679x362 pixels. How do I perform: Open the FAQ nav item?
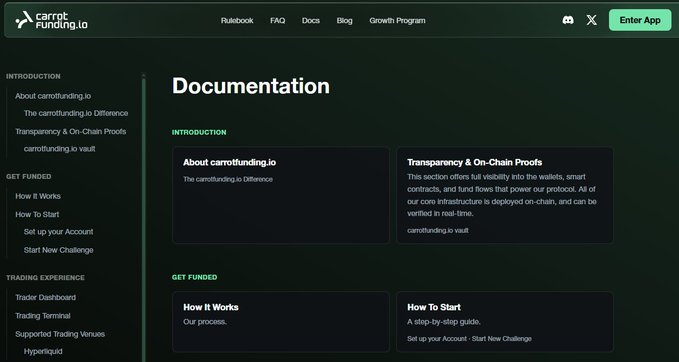[278, 20]
